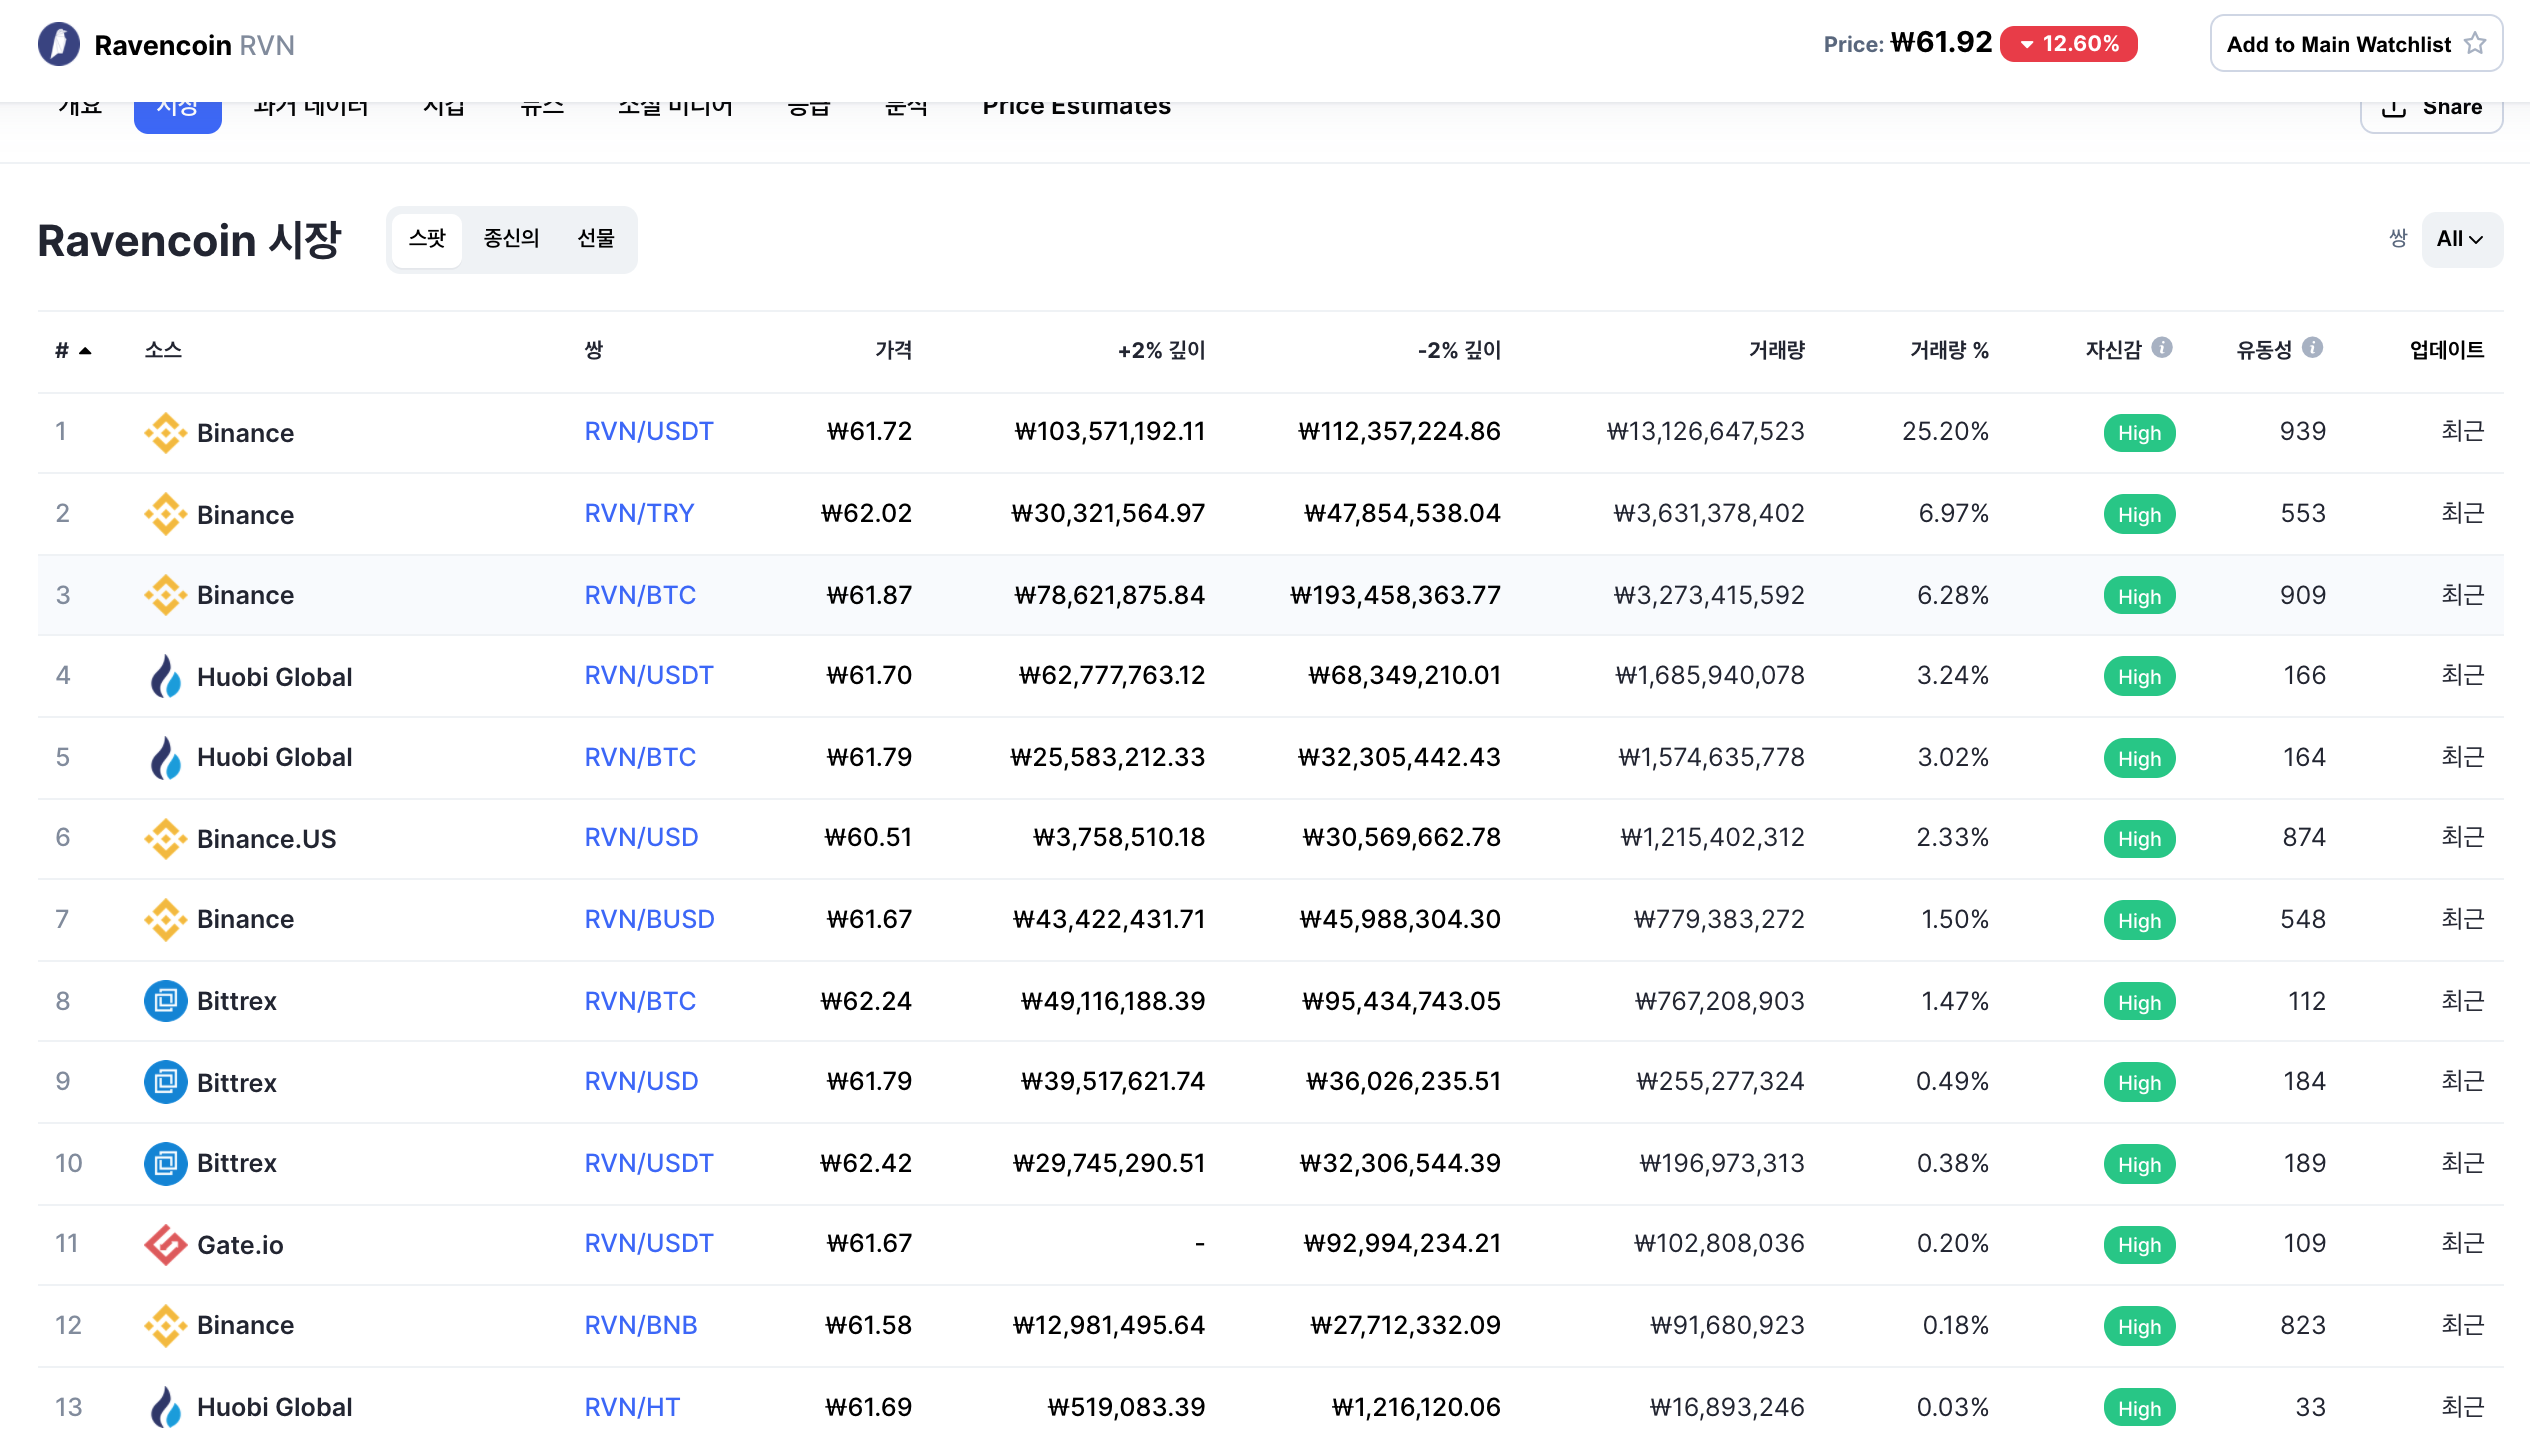Viewport: 2530px width, 1442px height.
Task: Click liquidity value 939
Action: (x=2302, y=431)
